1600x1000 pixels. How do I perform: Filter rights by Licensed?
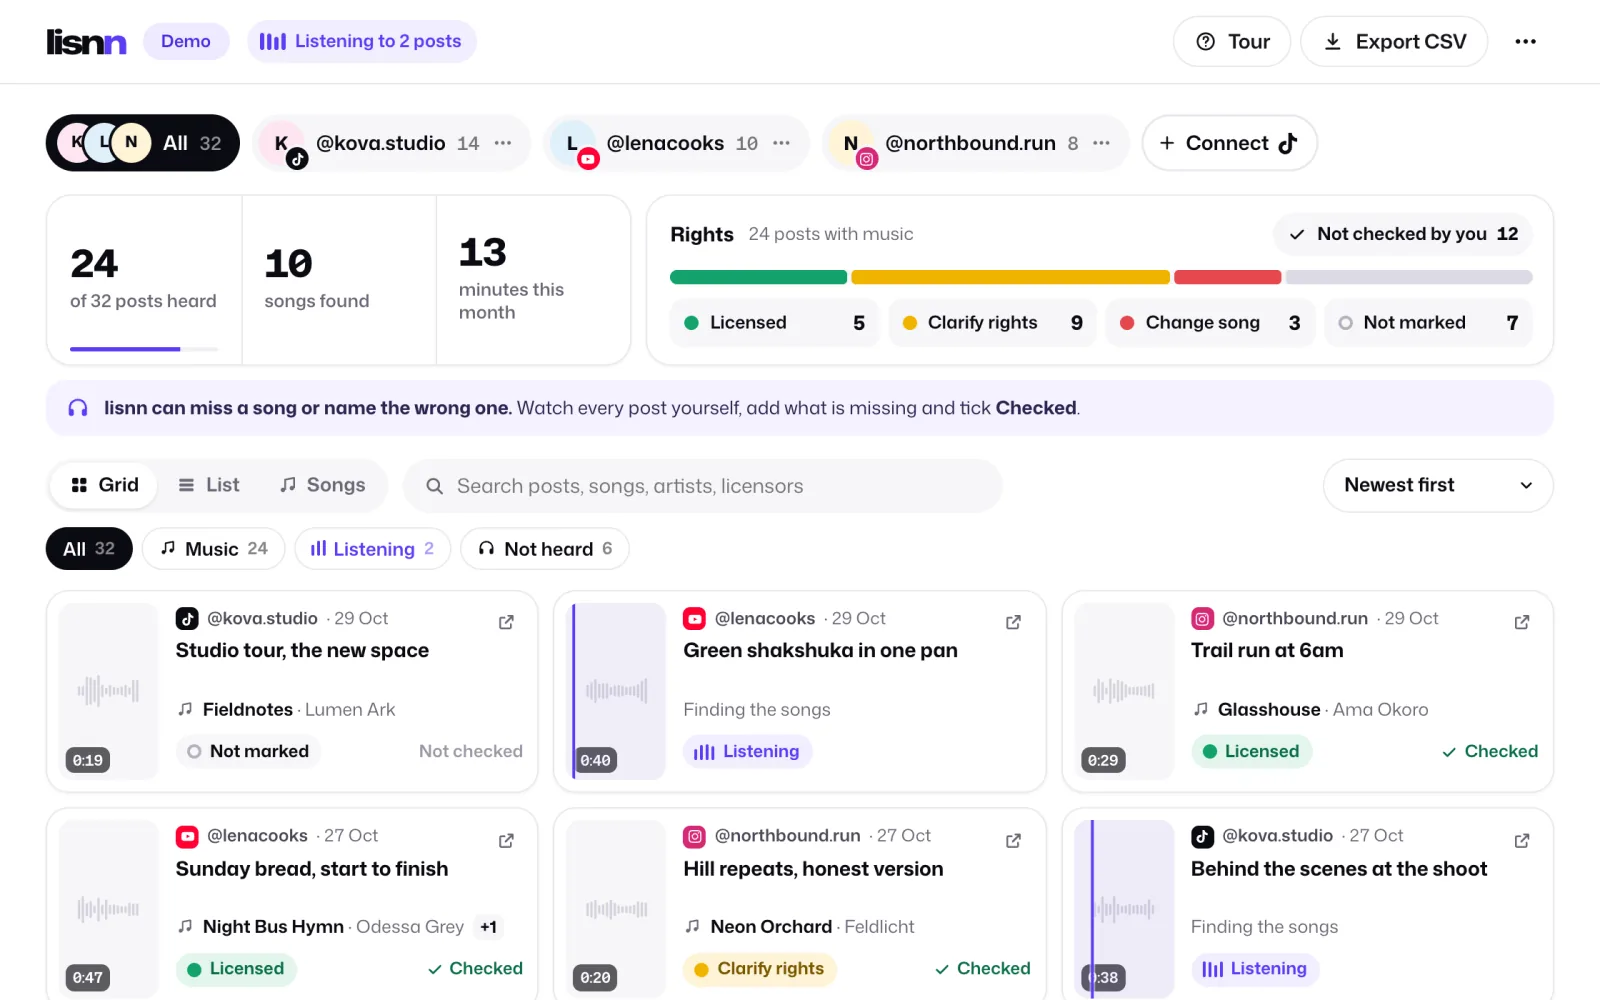click(x=774, y=323)
